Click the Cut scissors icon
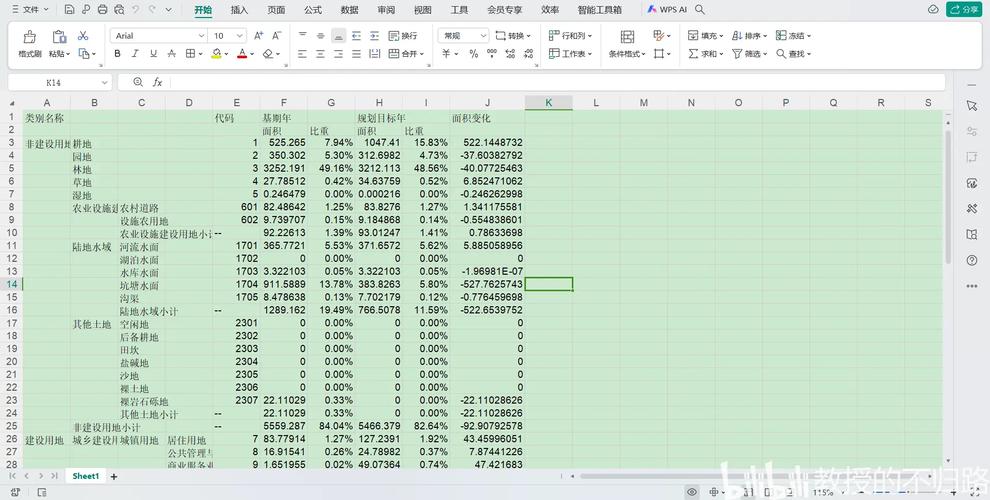990x500 pixels. point(83,36)
